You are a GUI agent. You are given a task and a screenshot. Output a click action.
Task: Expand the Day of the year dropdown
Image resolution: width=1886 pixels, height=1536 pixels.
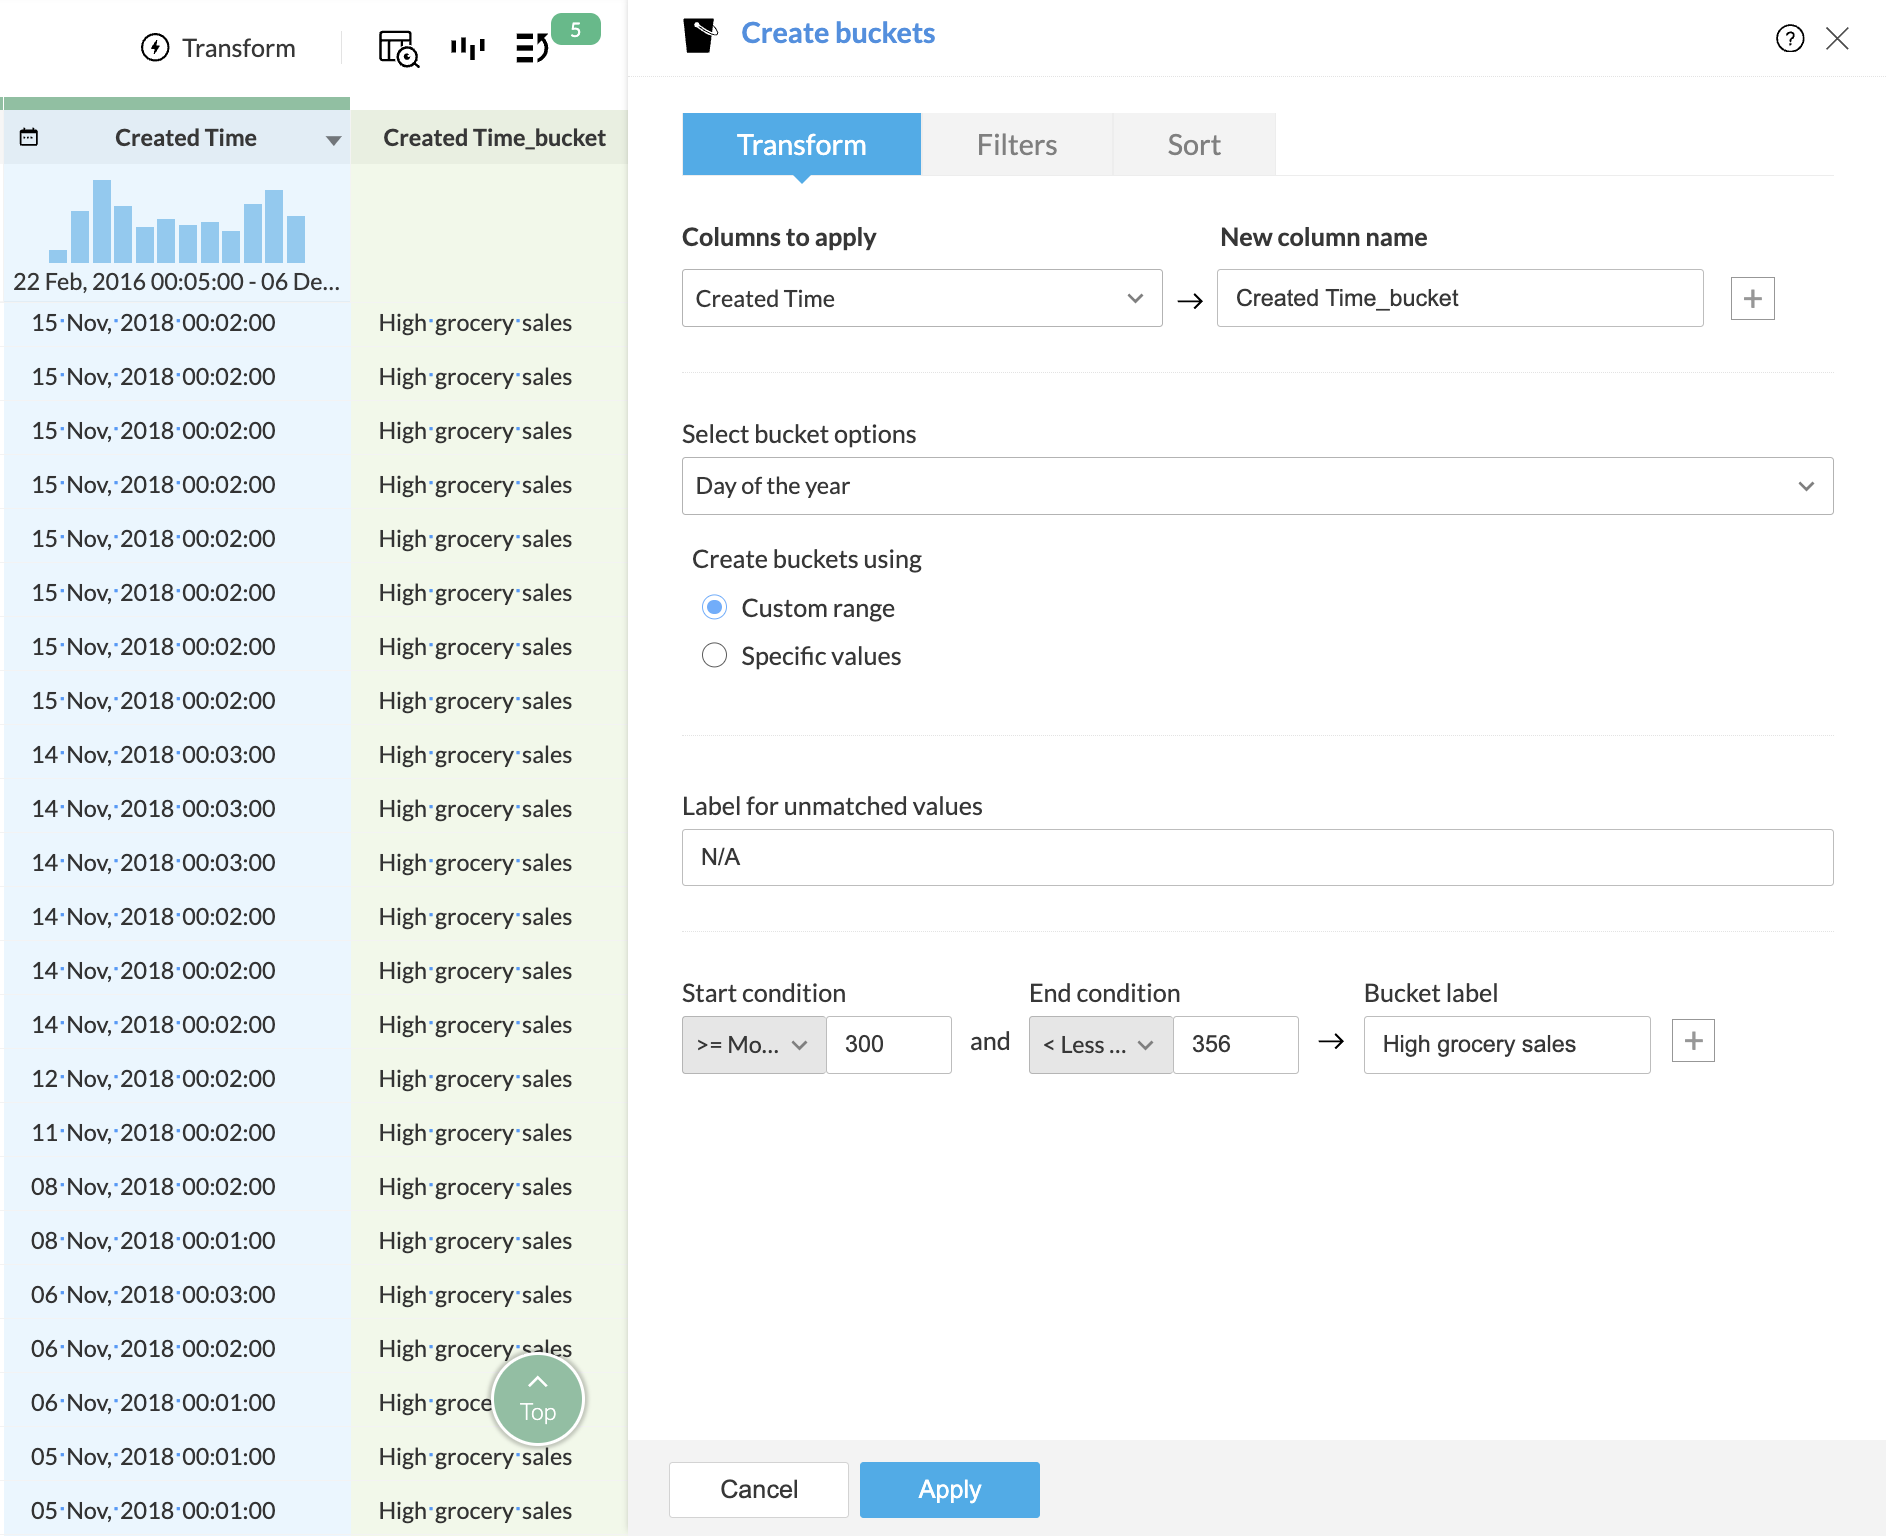[1256, 486]
